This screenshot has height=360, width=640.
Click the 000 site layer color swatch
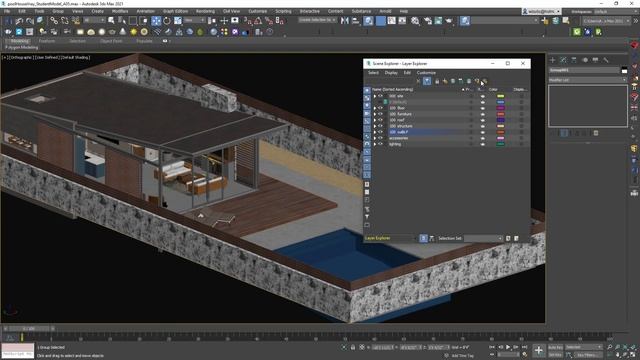click(500, 96)
